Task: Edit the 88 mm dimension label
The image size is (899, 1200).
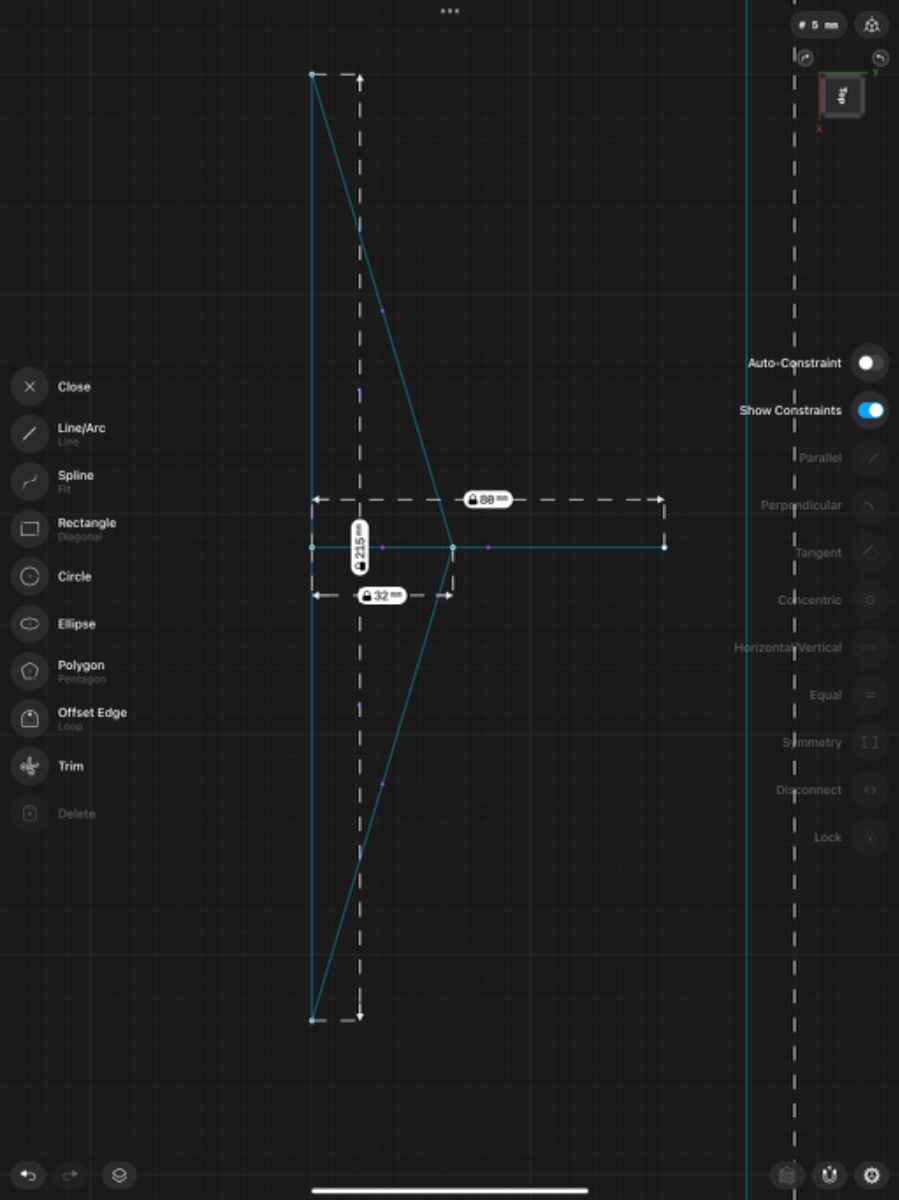Action: [x=488, y=499]
